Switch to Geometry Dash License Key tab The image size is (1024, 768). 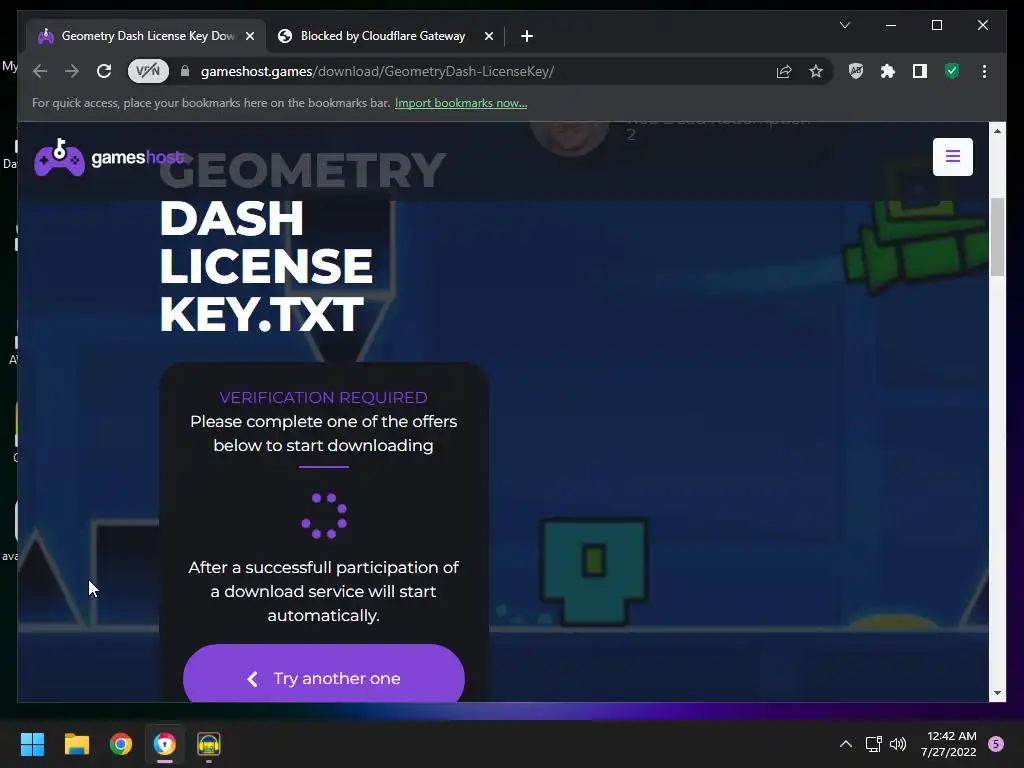(x=146, y=36)
